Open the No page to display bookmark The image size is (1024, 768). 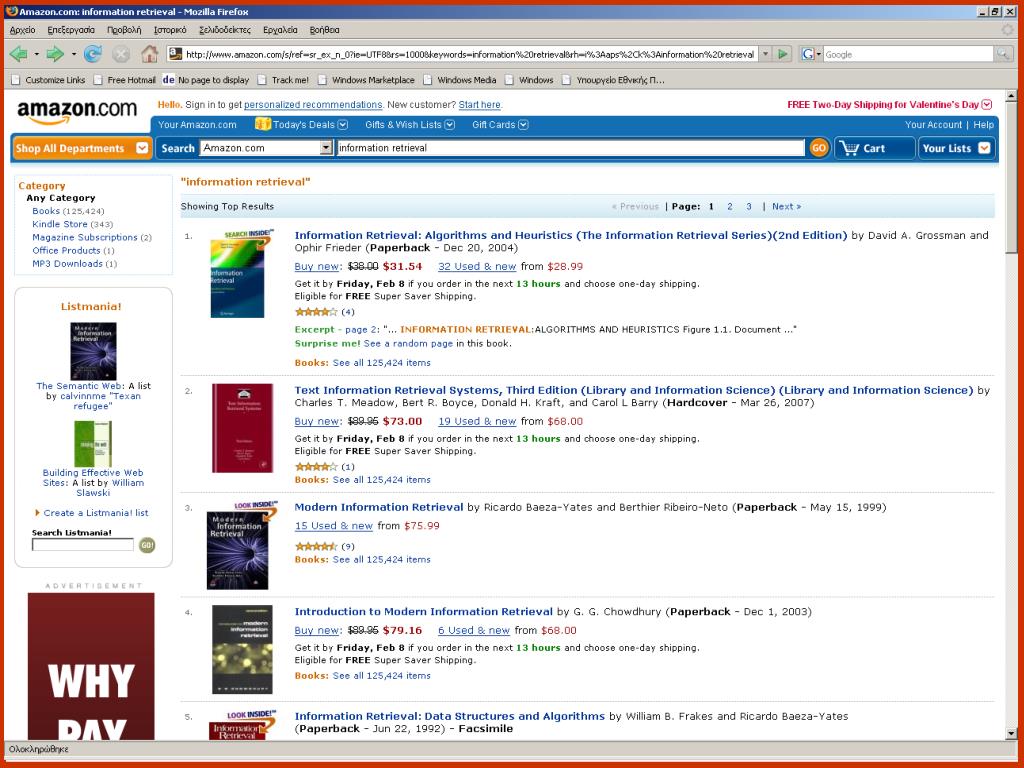pos(206,80)
